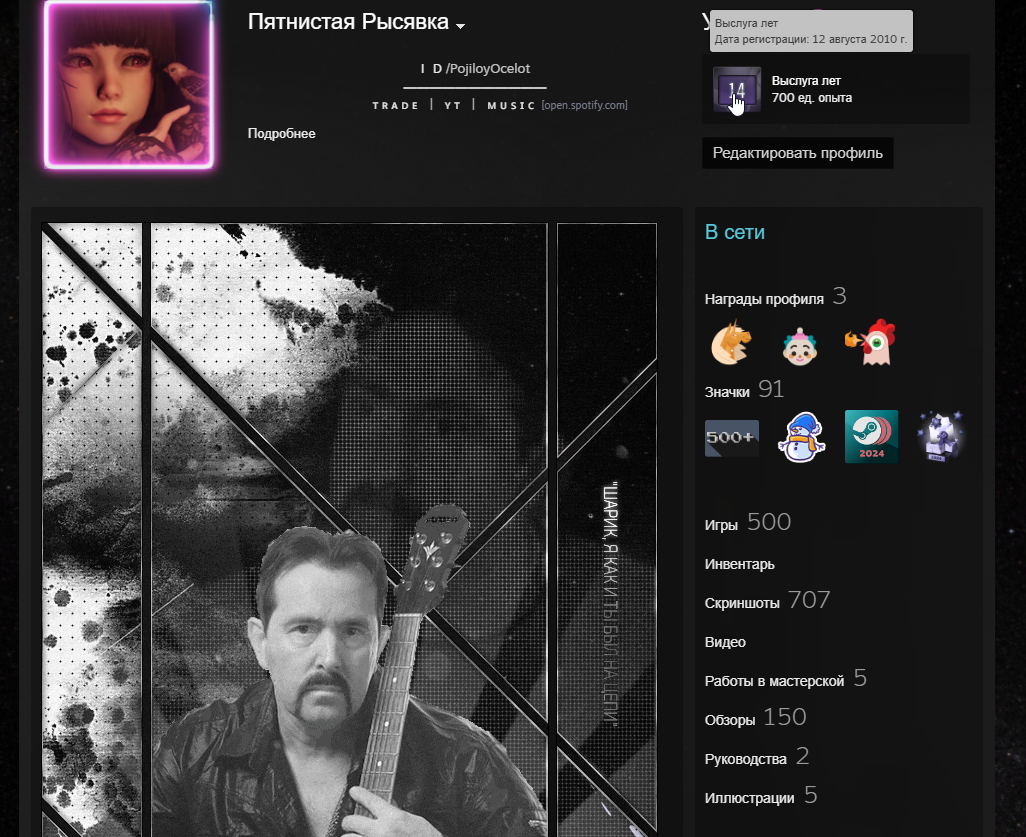This screenshot has height=837, width=1026.
Task: Open the 14 years of service badge icon
Action: 737,89
